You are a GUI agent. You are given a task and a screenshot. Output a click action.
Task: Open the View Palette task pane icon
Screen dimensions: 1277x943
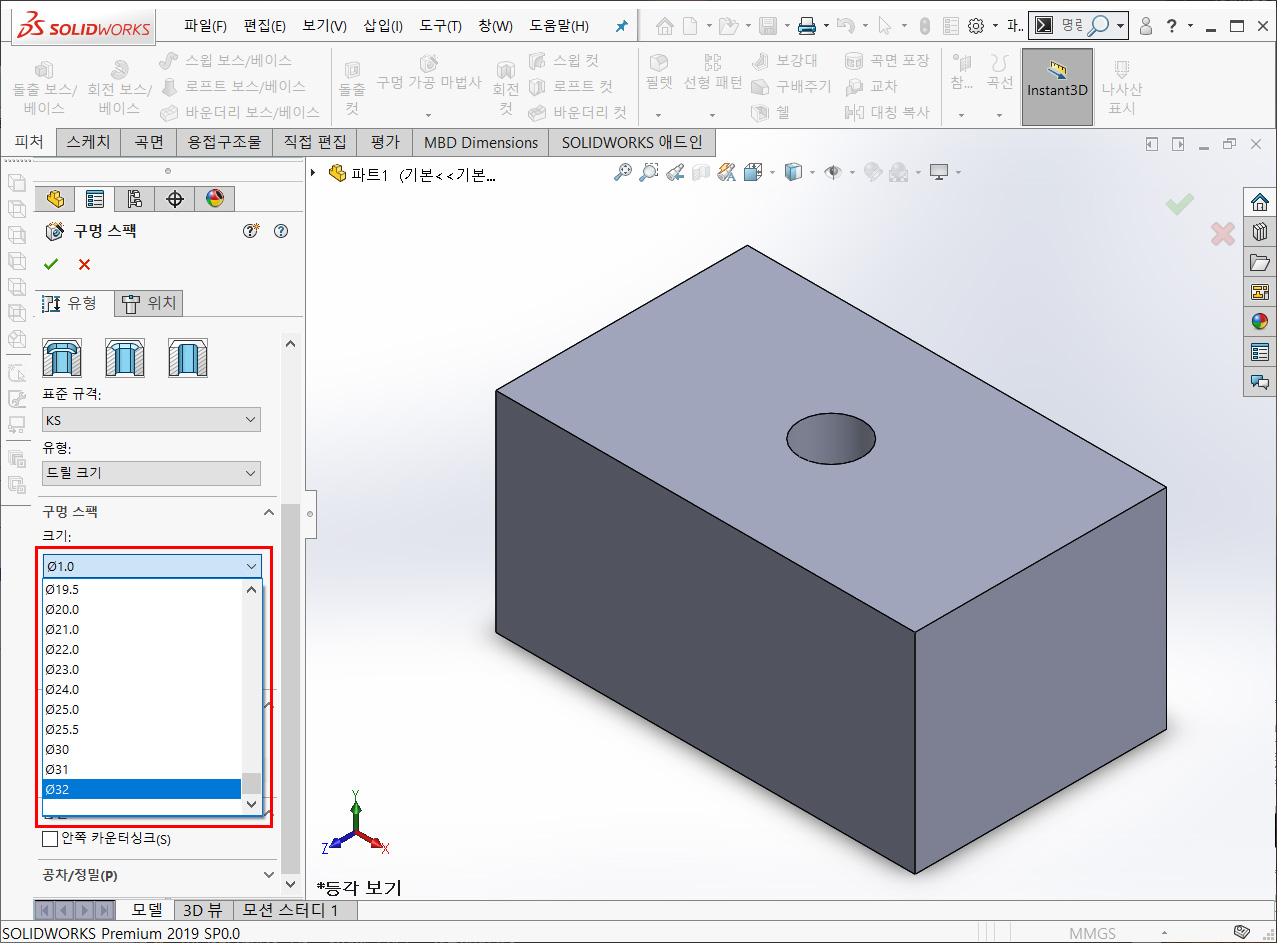pyautogui.click(x=1259, y=292)
